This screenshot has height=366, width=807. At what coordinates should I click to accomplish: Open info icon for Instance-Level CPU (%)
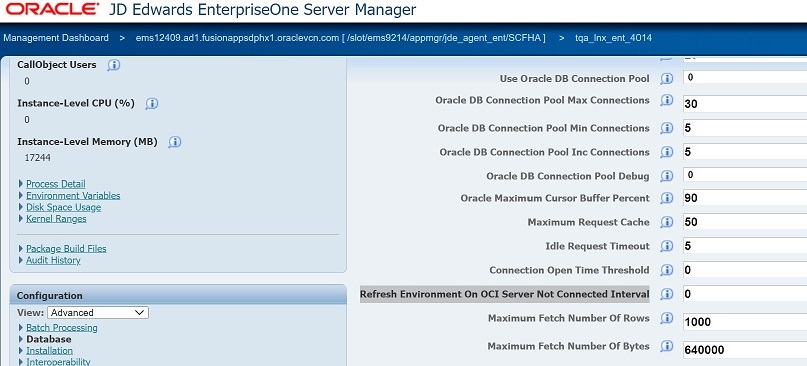pos(151,103)
